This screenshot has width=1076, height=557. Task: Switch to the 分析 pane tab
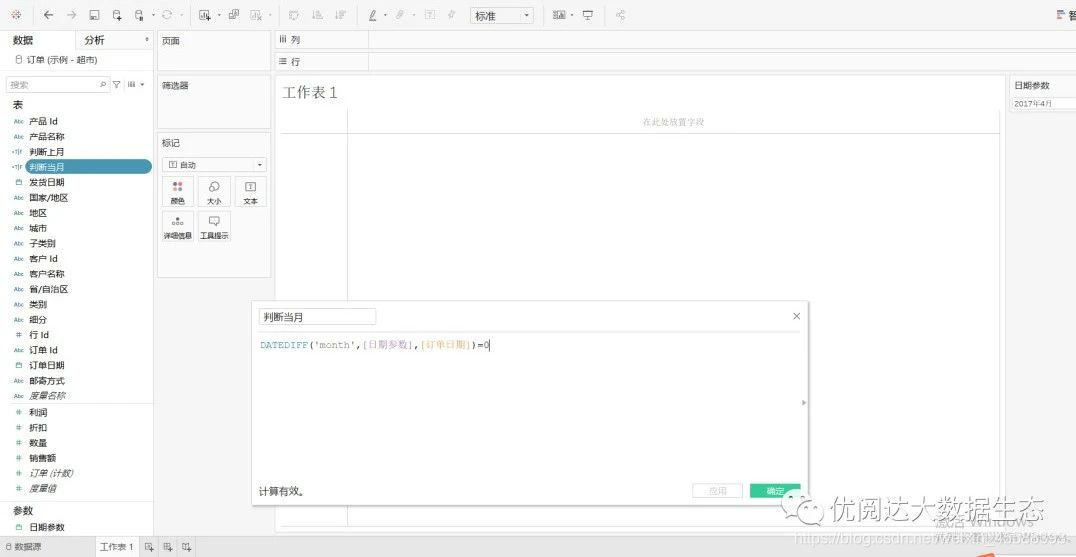[95, 40]
